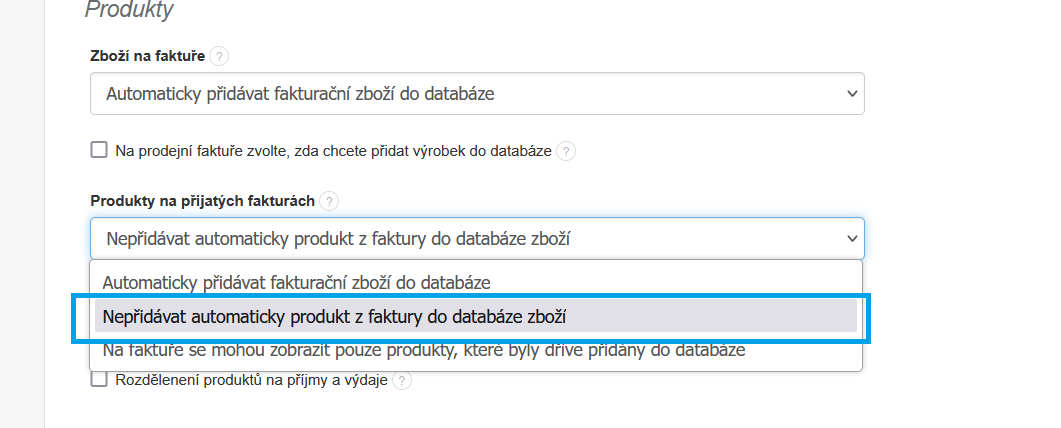Open help icon beside Na prodejní faktuře checkbox
The image size is (1061, 428).
567,152
